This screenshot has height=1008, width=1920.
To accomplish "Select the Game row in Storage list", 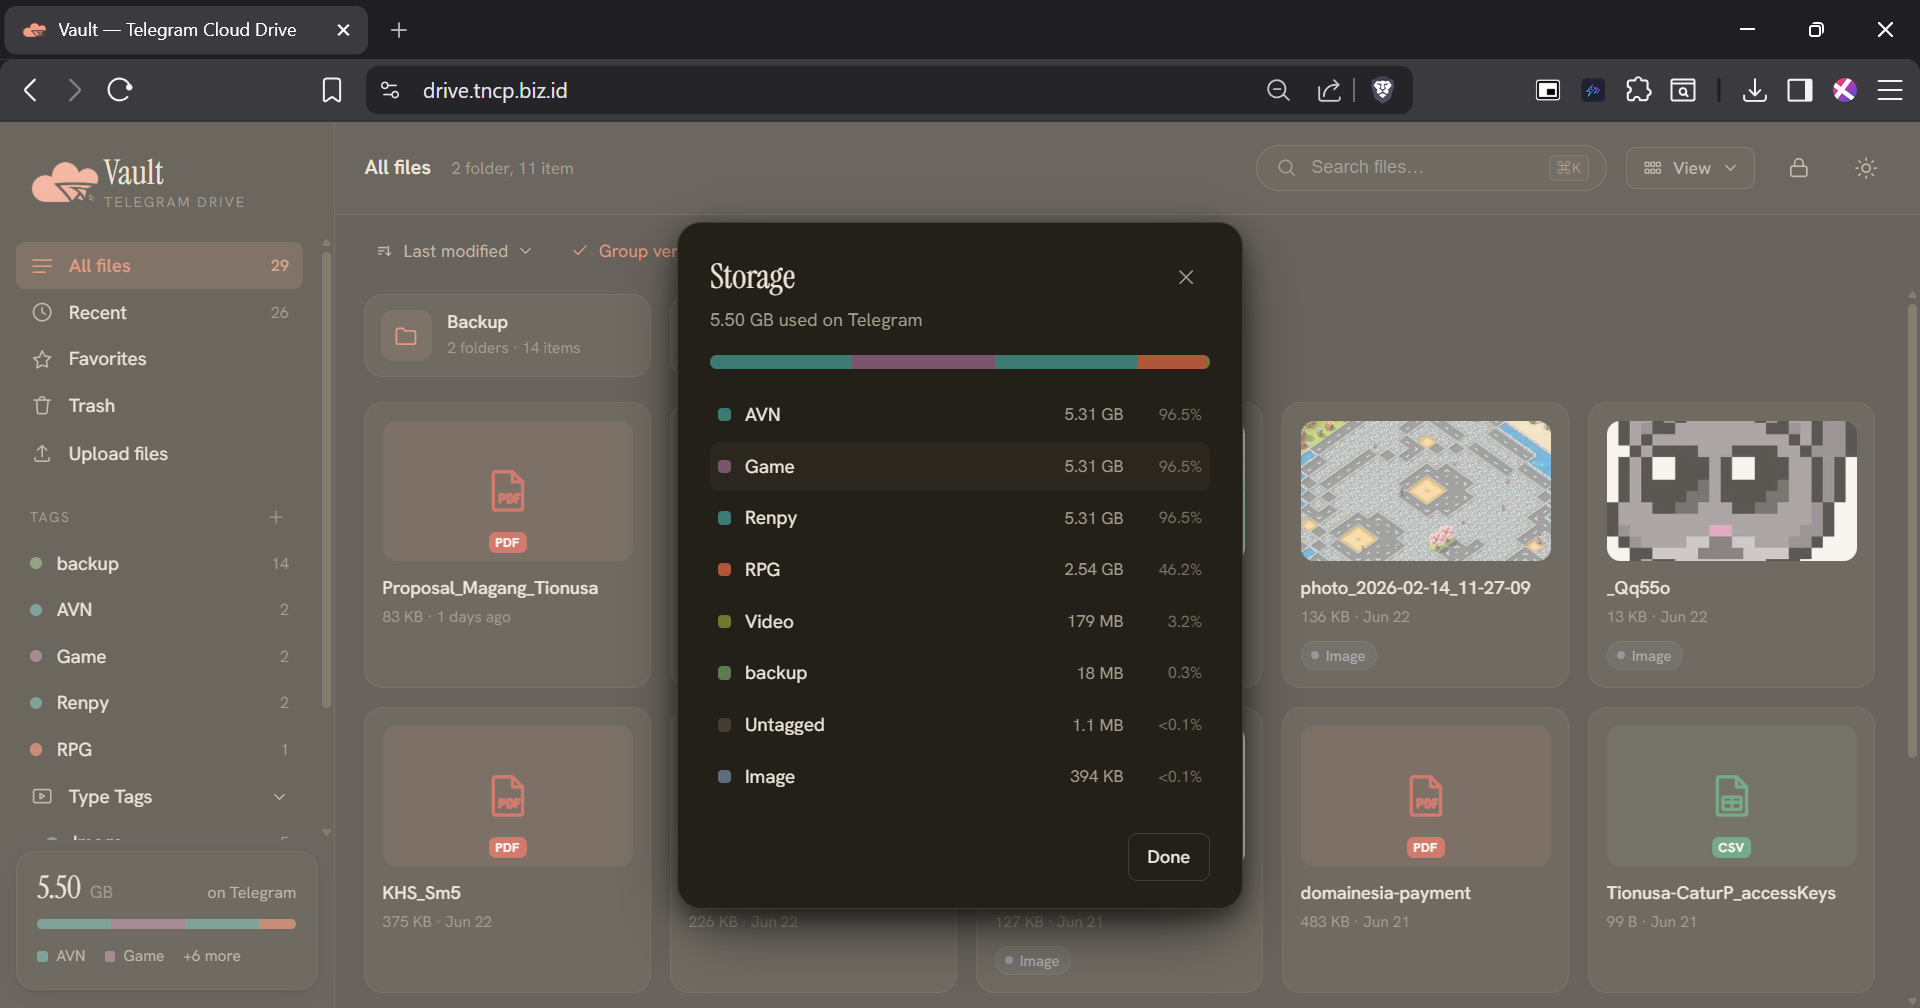I will pos(959,466).
